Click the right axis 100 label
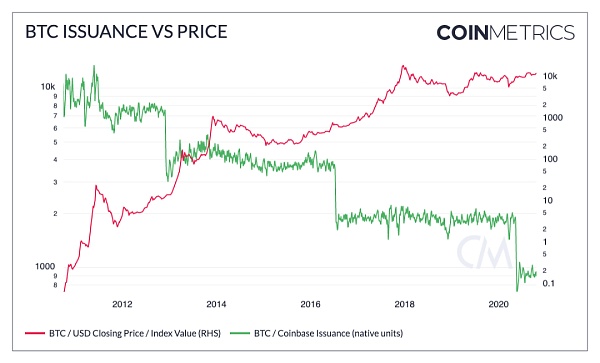This screenshot has width=600, height=363. (550, 159)
